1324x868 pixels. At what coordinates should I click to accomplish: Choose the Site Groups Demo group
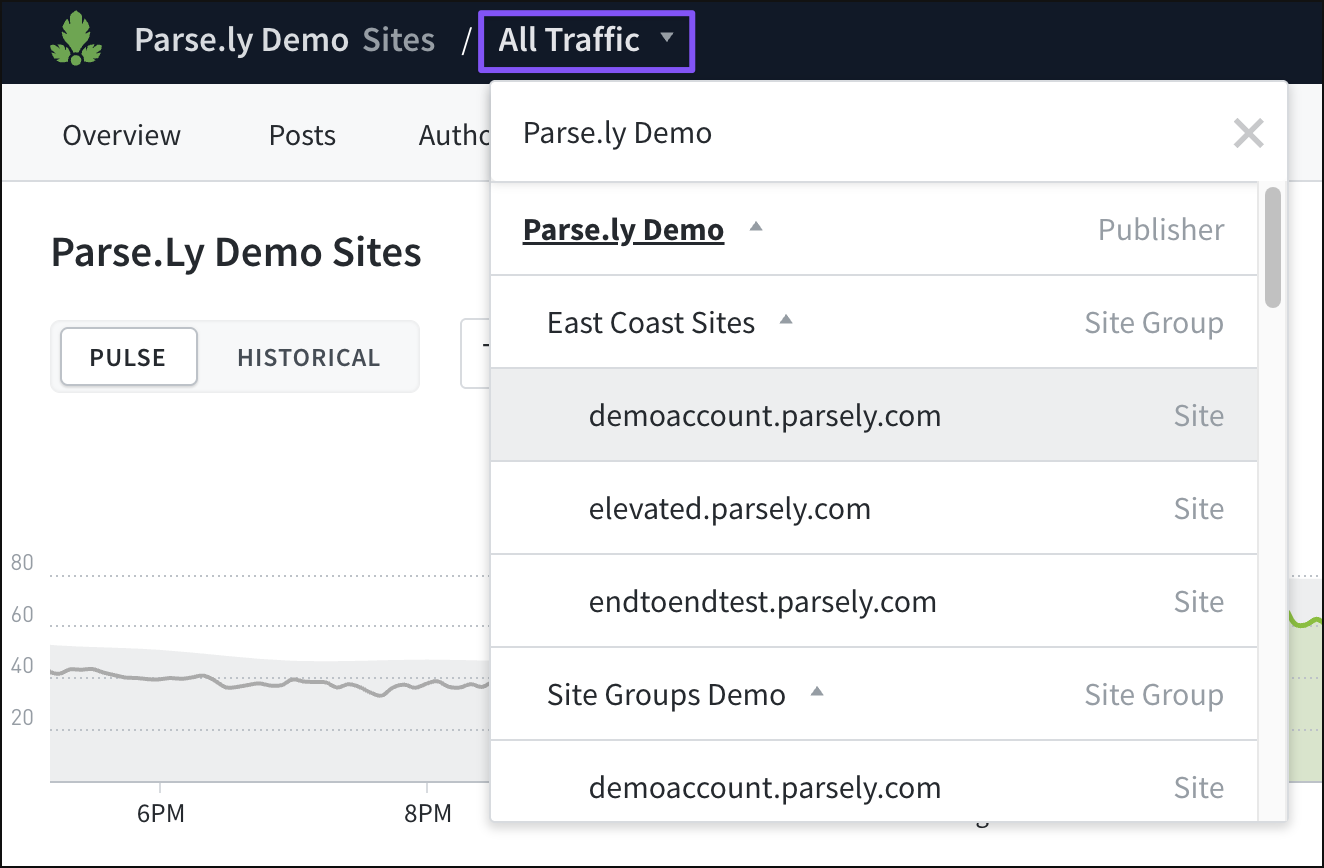click(666, 694)
